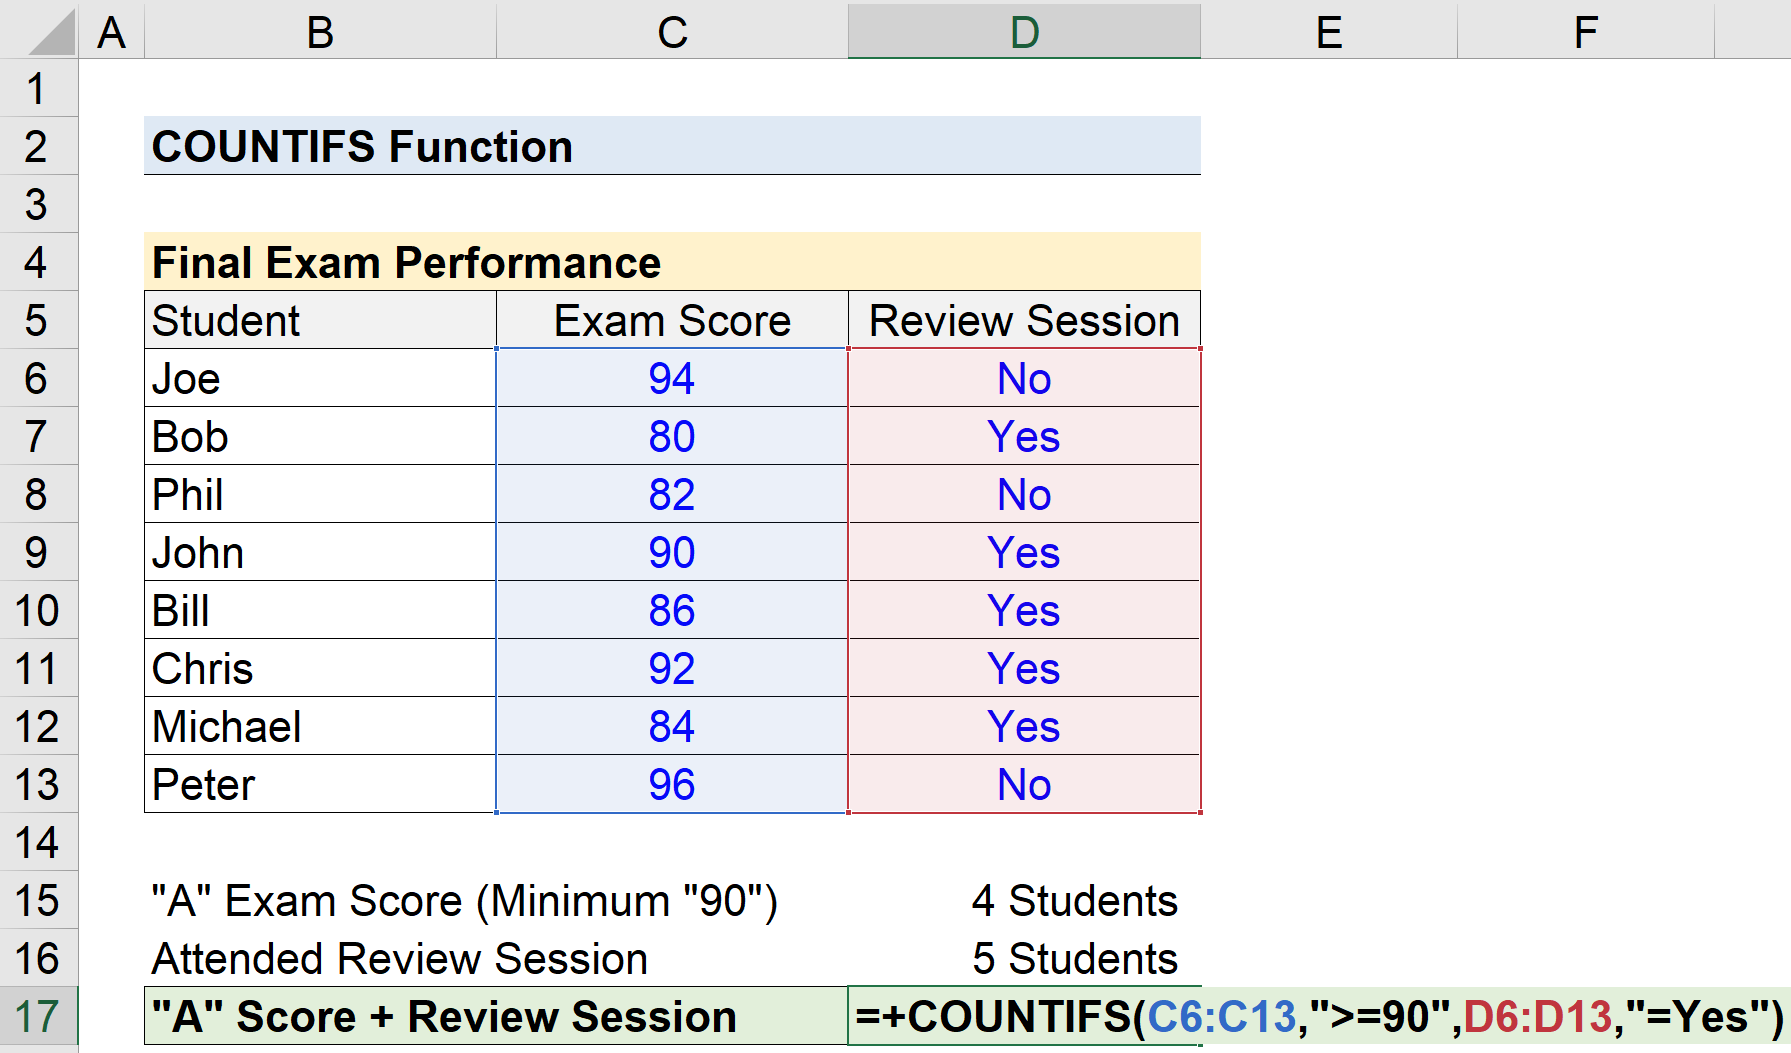Click John's Review Session 'Yes' cell

(x=1024, y=552)
